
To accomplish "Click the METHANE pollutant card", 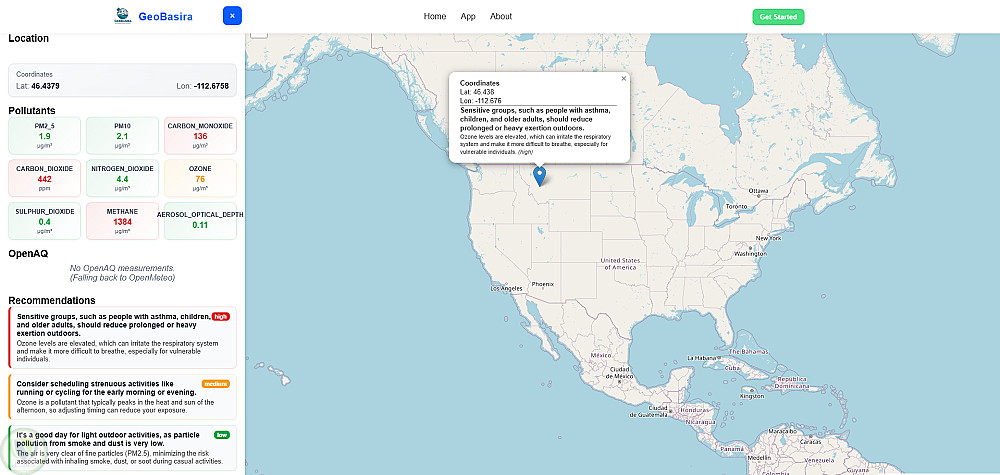I will (x=122, y=221).
